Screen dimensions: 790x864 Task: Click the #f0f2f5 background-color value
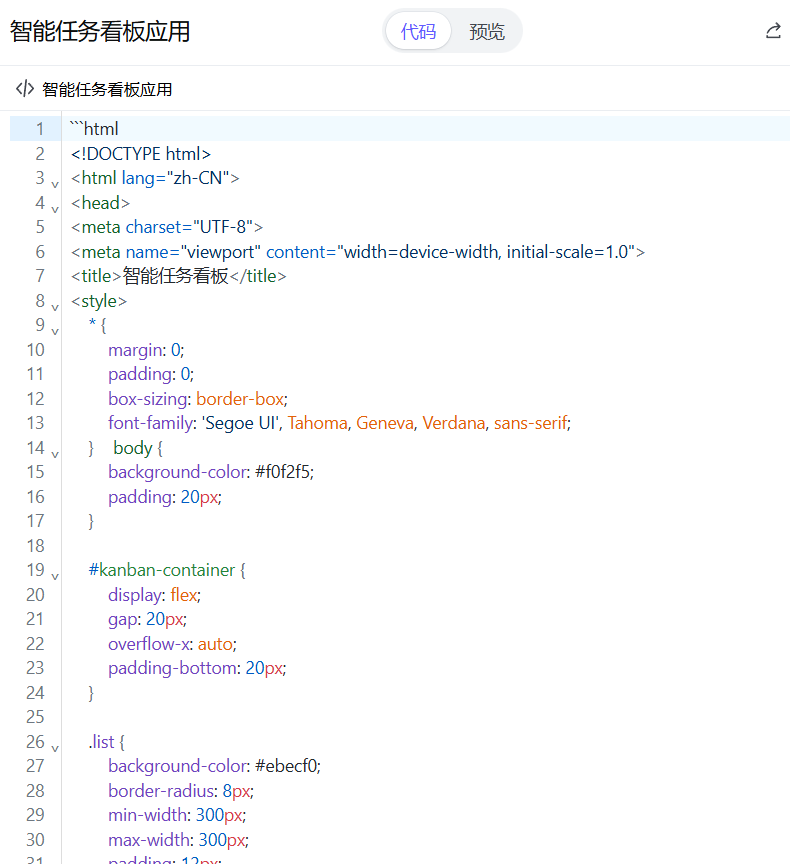[283, 472]
